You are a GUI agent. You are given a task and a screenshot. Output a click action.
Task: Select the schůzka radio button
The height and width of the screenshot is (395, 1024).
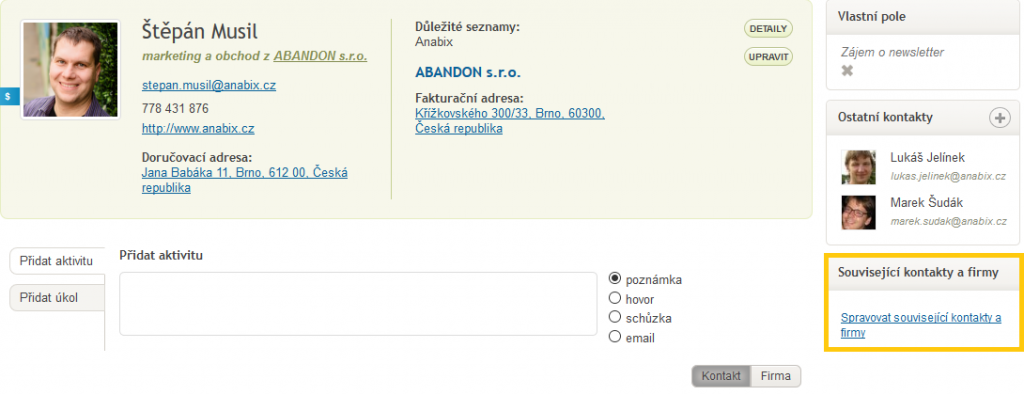click(615, 317)
